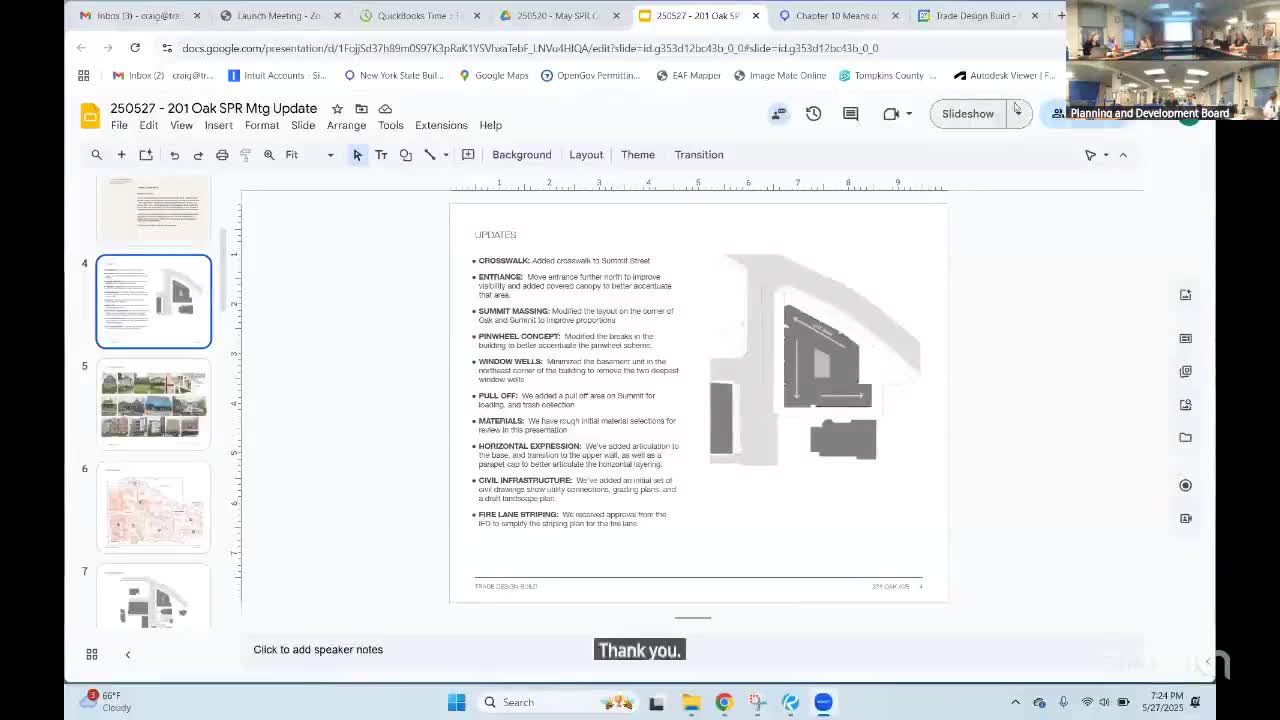The image size is (1280, 720).
Task: Redo the last action
Action: coord(198,155)
